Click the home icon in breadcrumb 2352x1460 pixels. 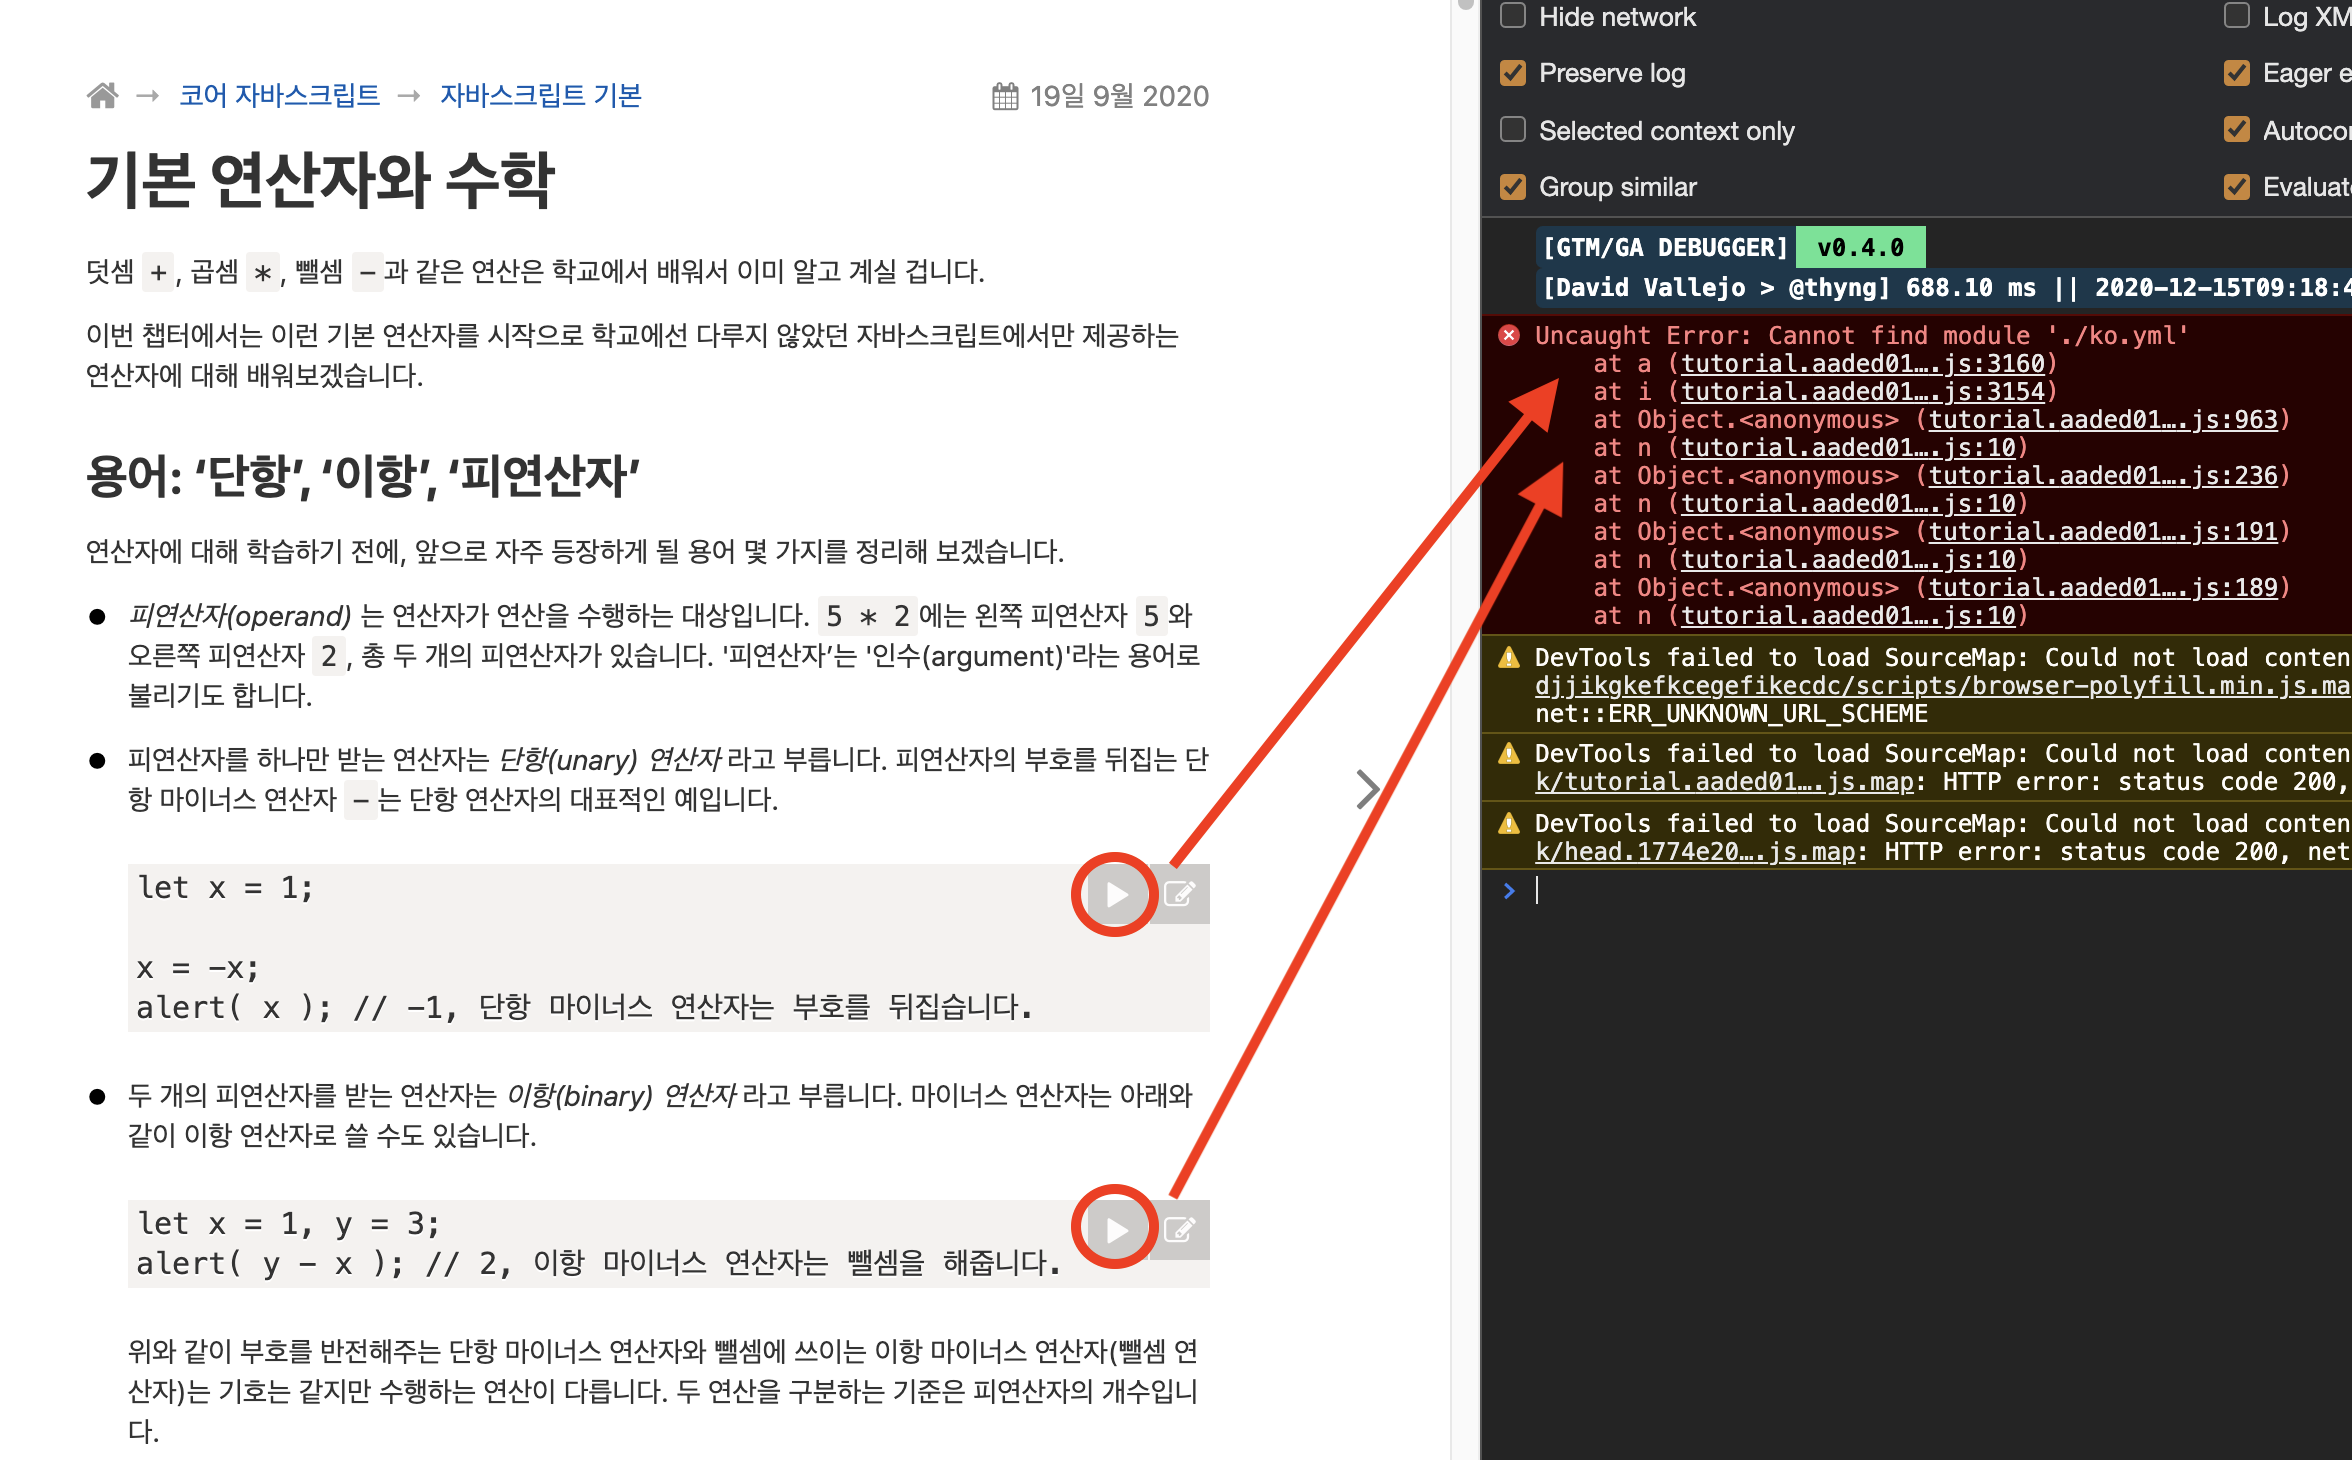click(102, 95)
